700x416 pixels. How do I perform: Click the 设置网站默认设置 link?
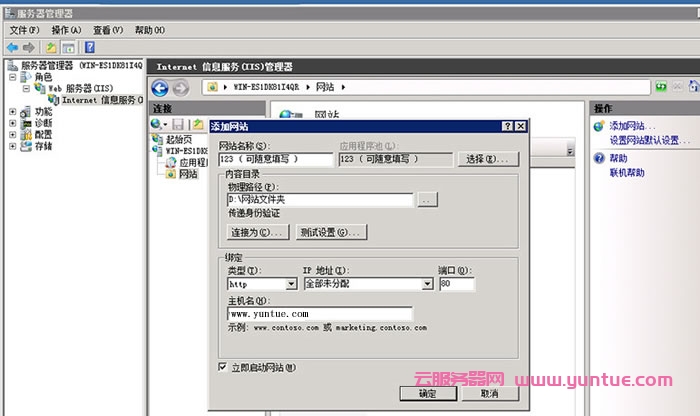click(644, 140)
